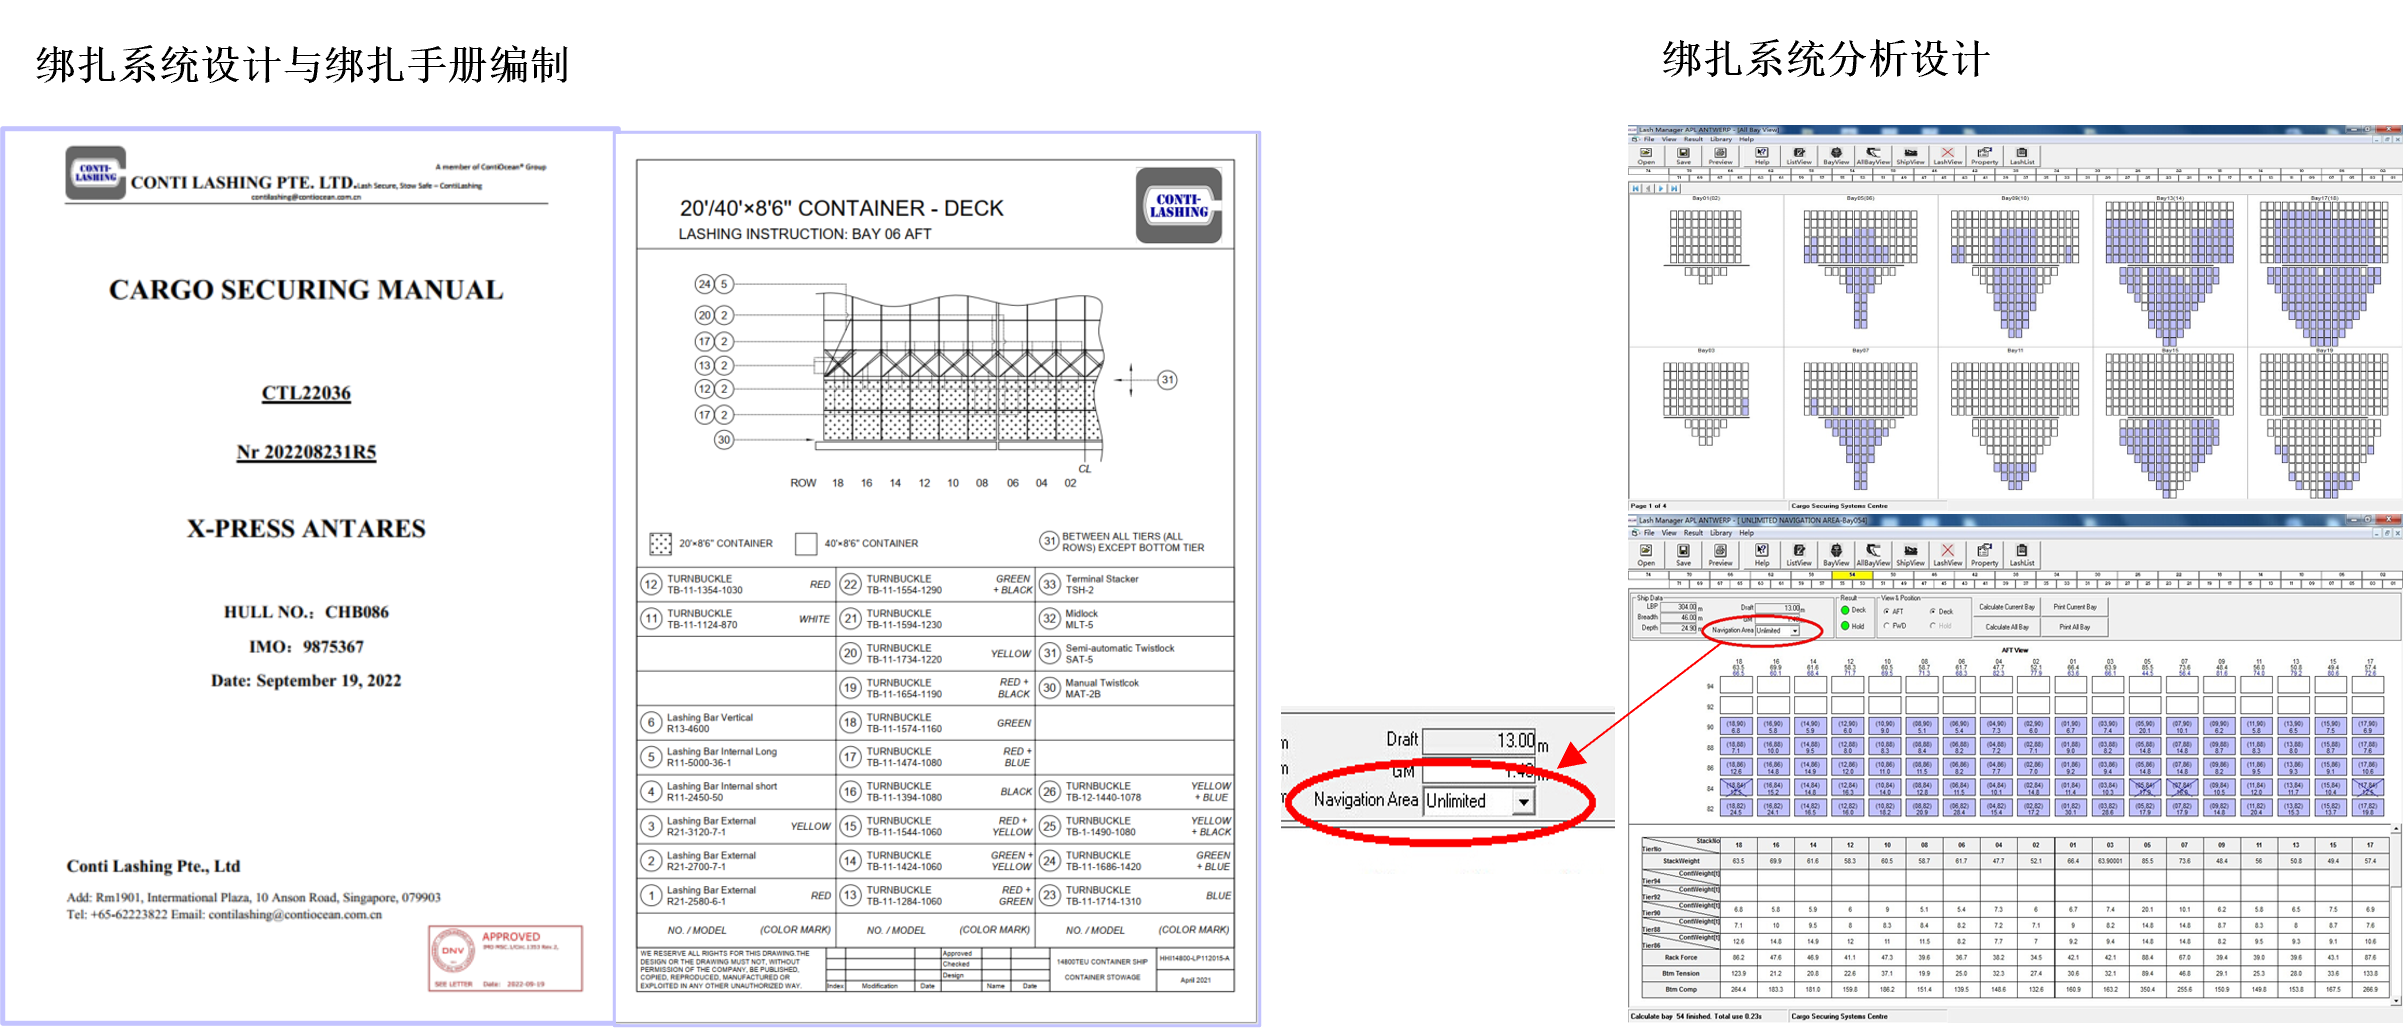The width and height of the screenshot is (2403, 1028).
Task: Click the Btm Tension row header
Action: pyautogui.click(x=1681, y=974)
